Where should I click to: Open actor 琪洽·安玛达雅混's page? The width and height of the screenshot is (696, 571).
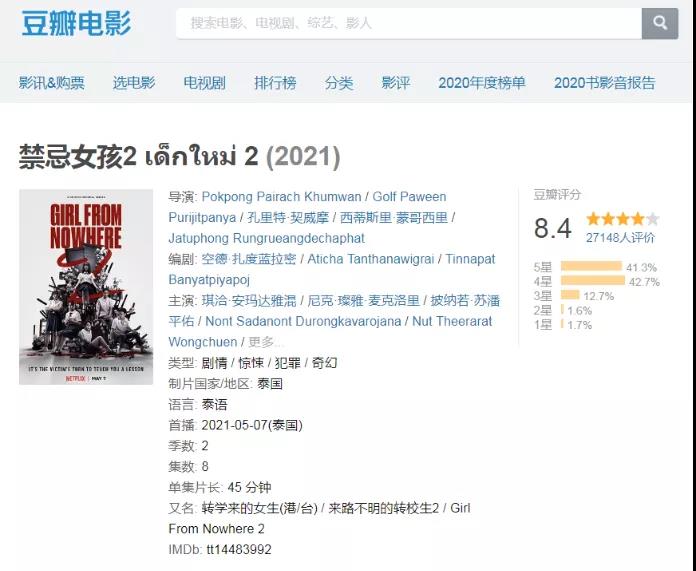249,301
